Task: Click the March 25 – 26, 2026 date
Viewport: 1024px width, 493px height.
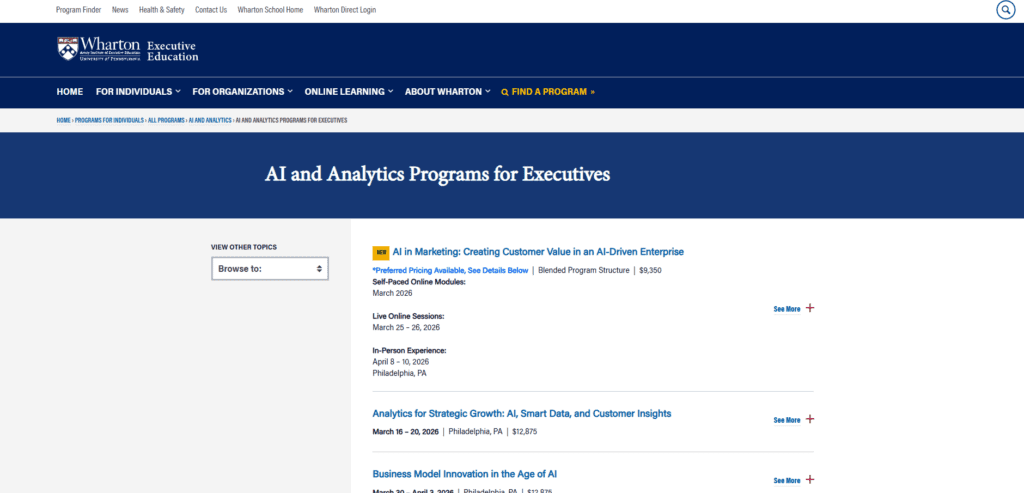Action: coord(406,327)
